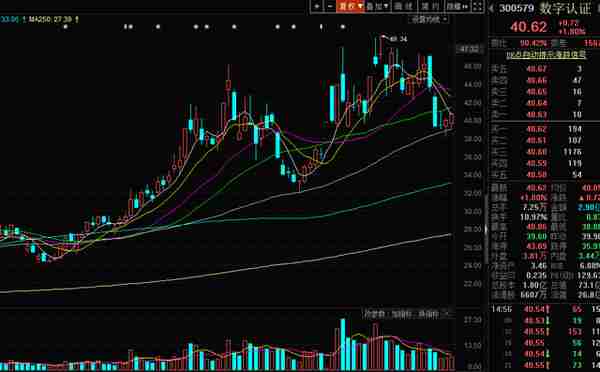Click the 隐藏 hide panel button
Screen dimensions: 600x372
(457, 6)
